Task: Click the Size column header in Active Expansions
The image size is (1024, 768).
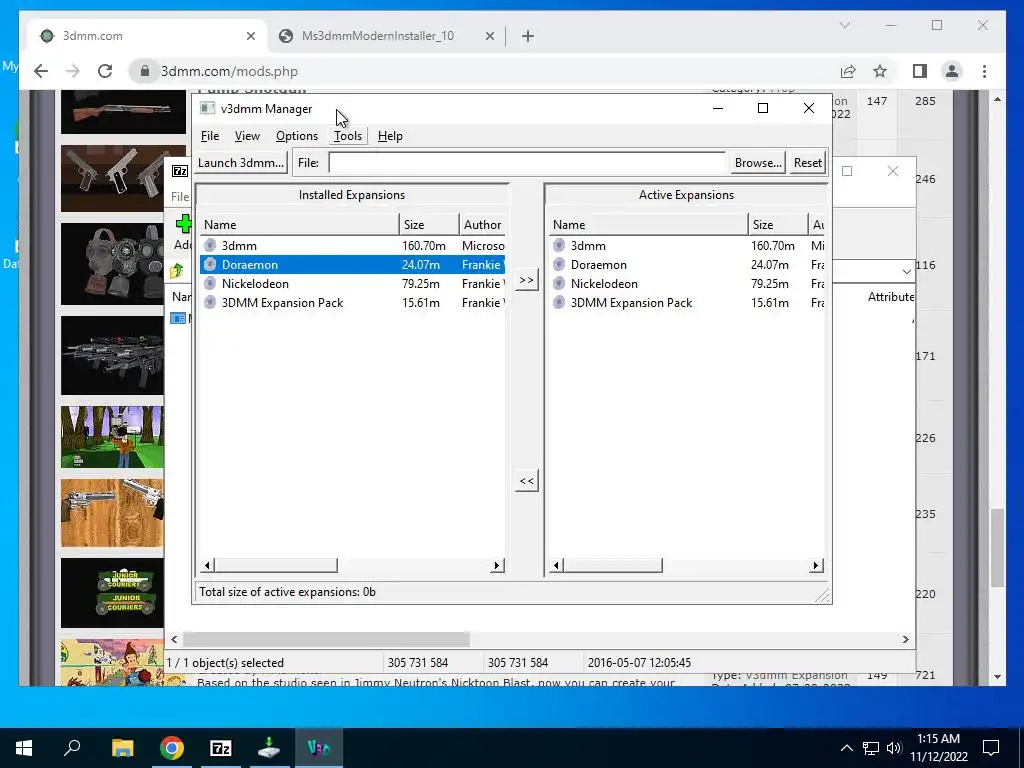Action: coord(778,225)
